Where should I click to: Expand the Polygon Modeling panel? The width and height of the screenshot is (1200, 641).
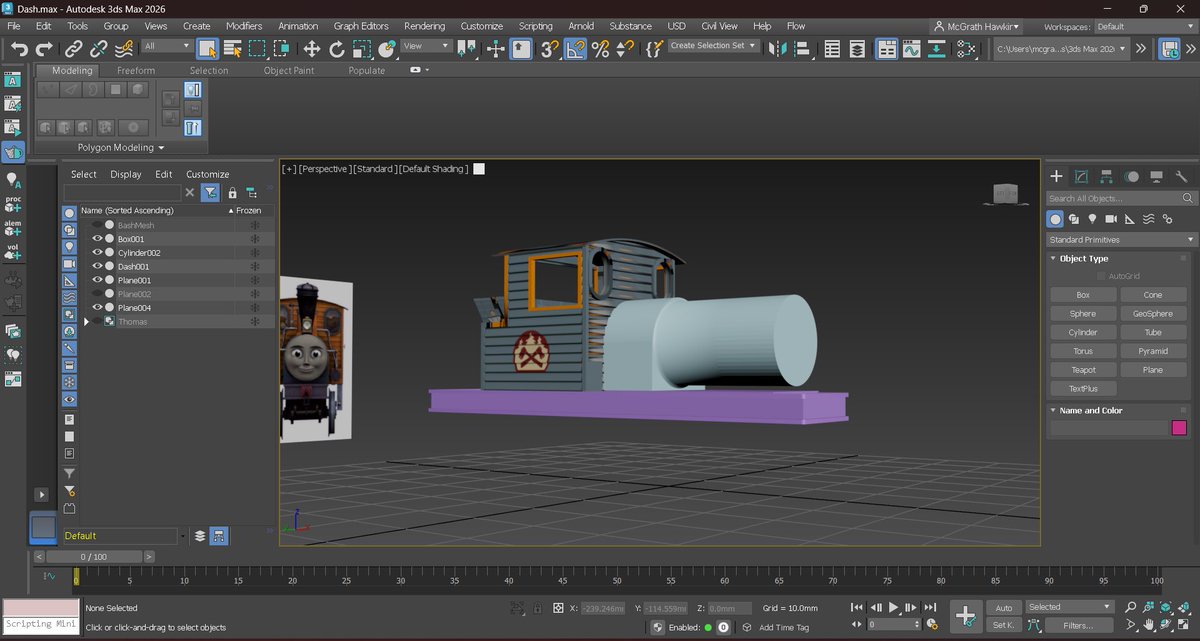click(122, 147)
